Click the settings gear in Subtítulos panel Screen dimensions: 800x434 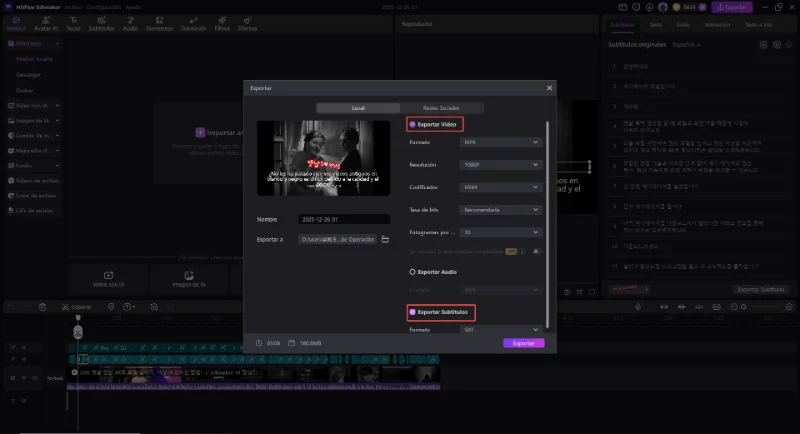tap(777, 45)
